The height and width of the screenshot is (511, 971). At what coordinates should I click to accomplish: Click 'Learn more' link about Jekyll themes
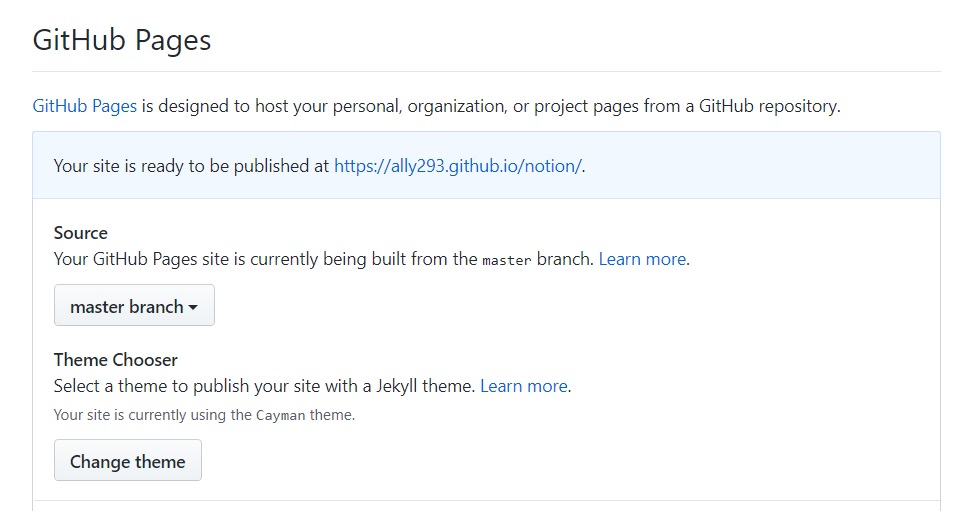[x=524, y=386]
